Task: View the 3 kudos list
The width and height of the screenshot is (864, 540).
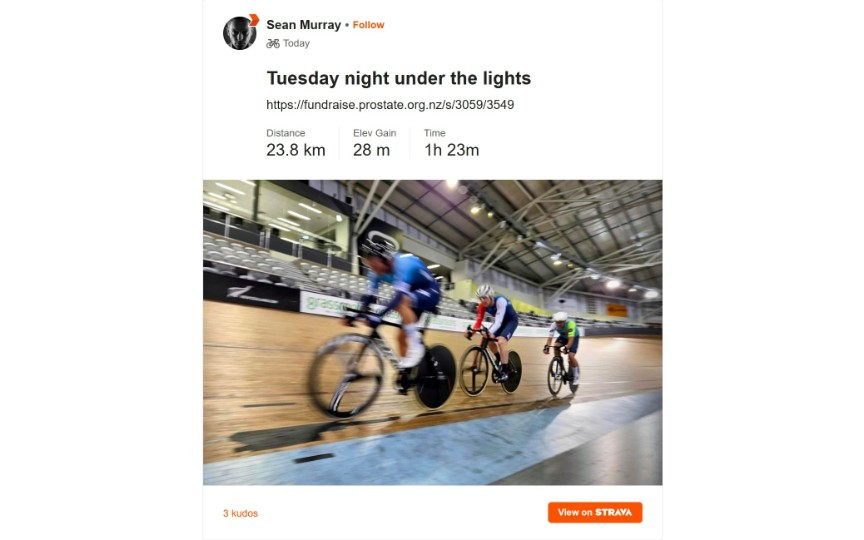Action: click(240, 513)
